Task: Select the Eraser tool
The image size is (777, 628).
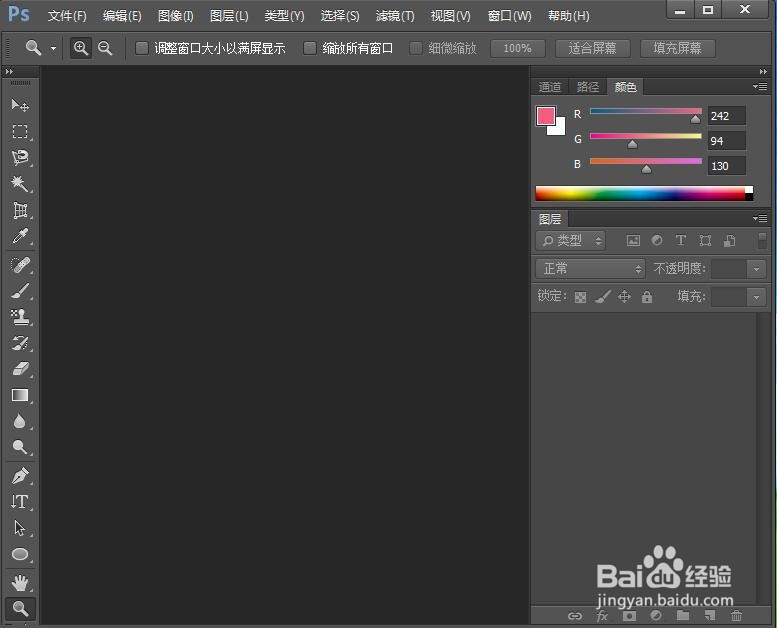Action: click(20, 369)
